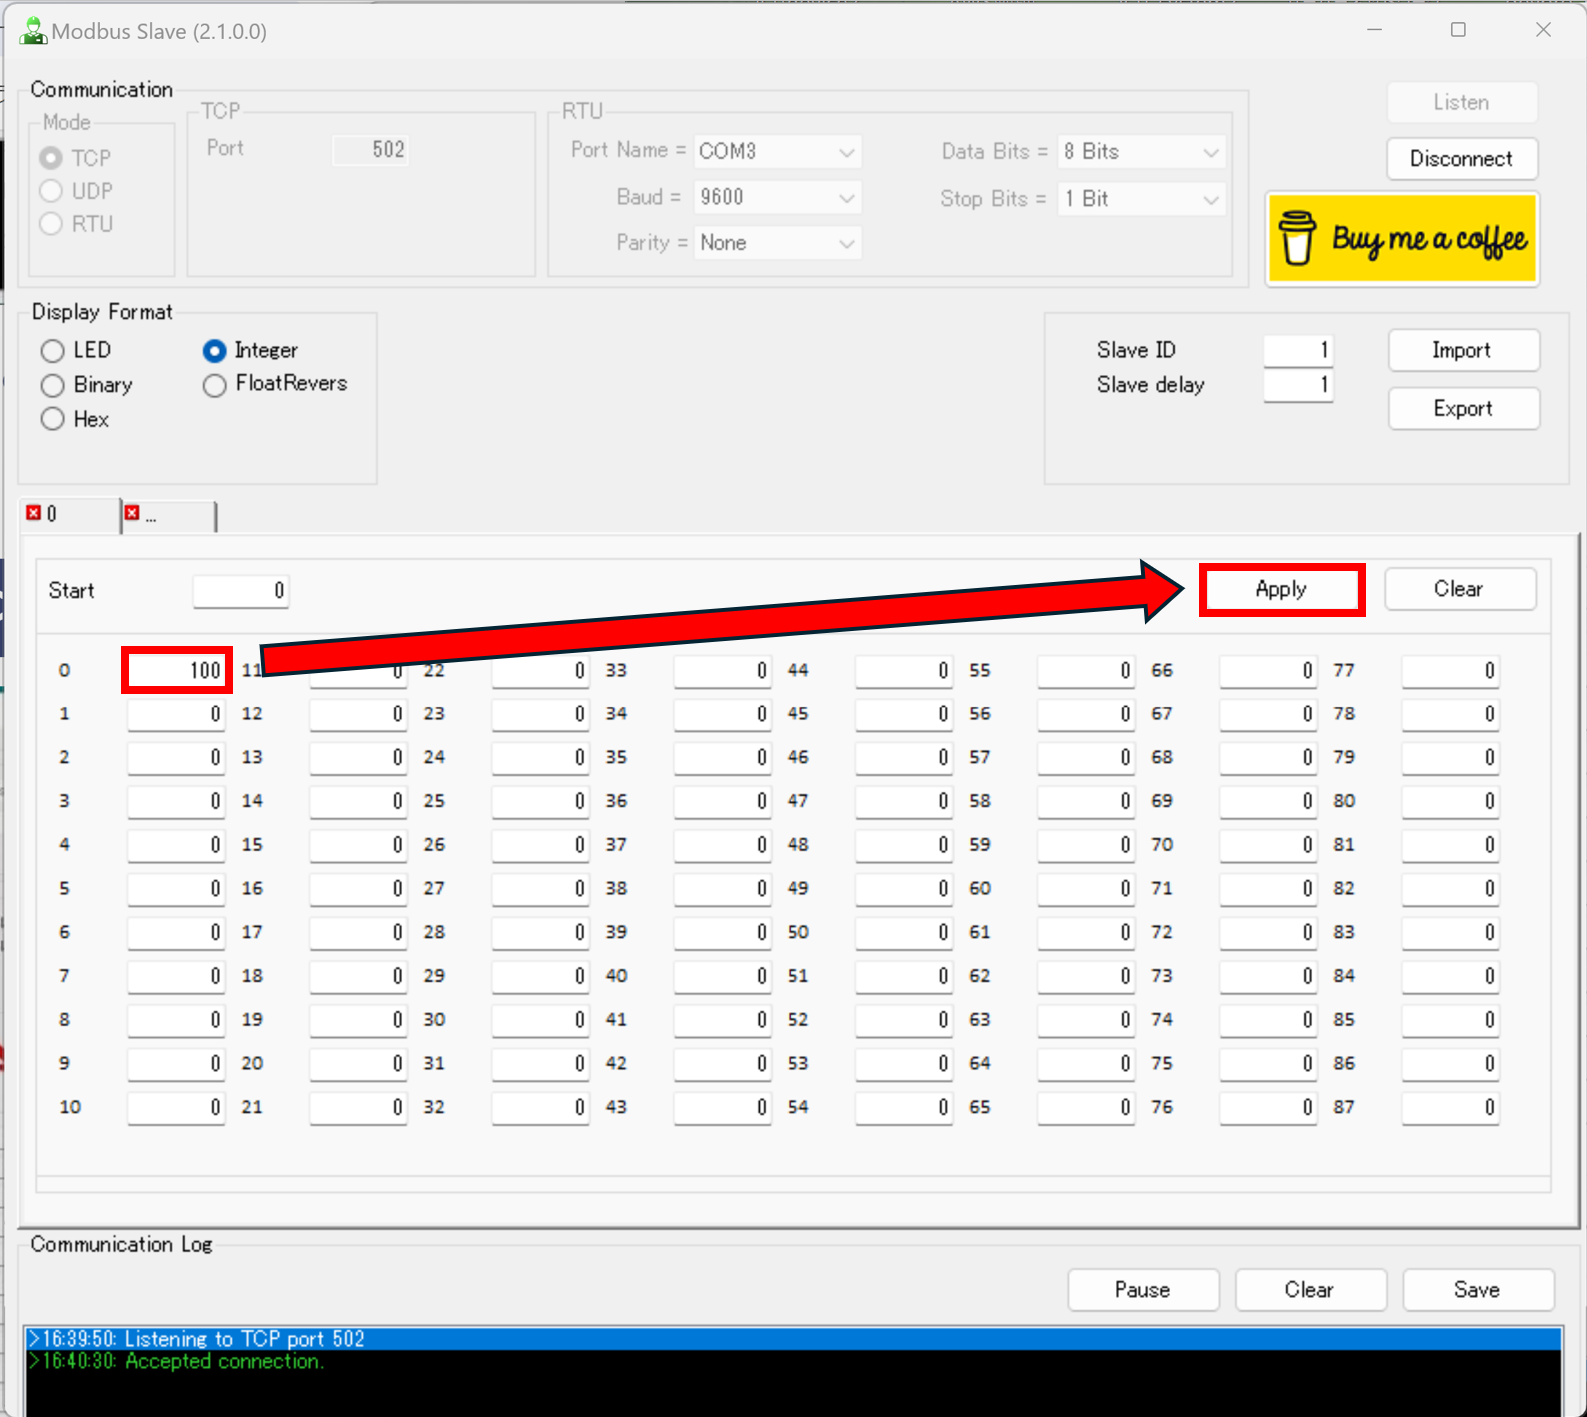Click register 0 value field showing 100
Viewport: 1587px width, 1417px height.
coord(177,670)
